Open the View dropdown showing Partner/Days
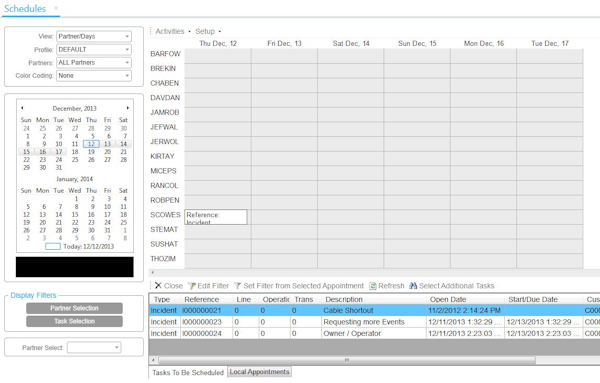Image resolution: width=600 pixels, height=383 pixels. click(x=94, y=36)
